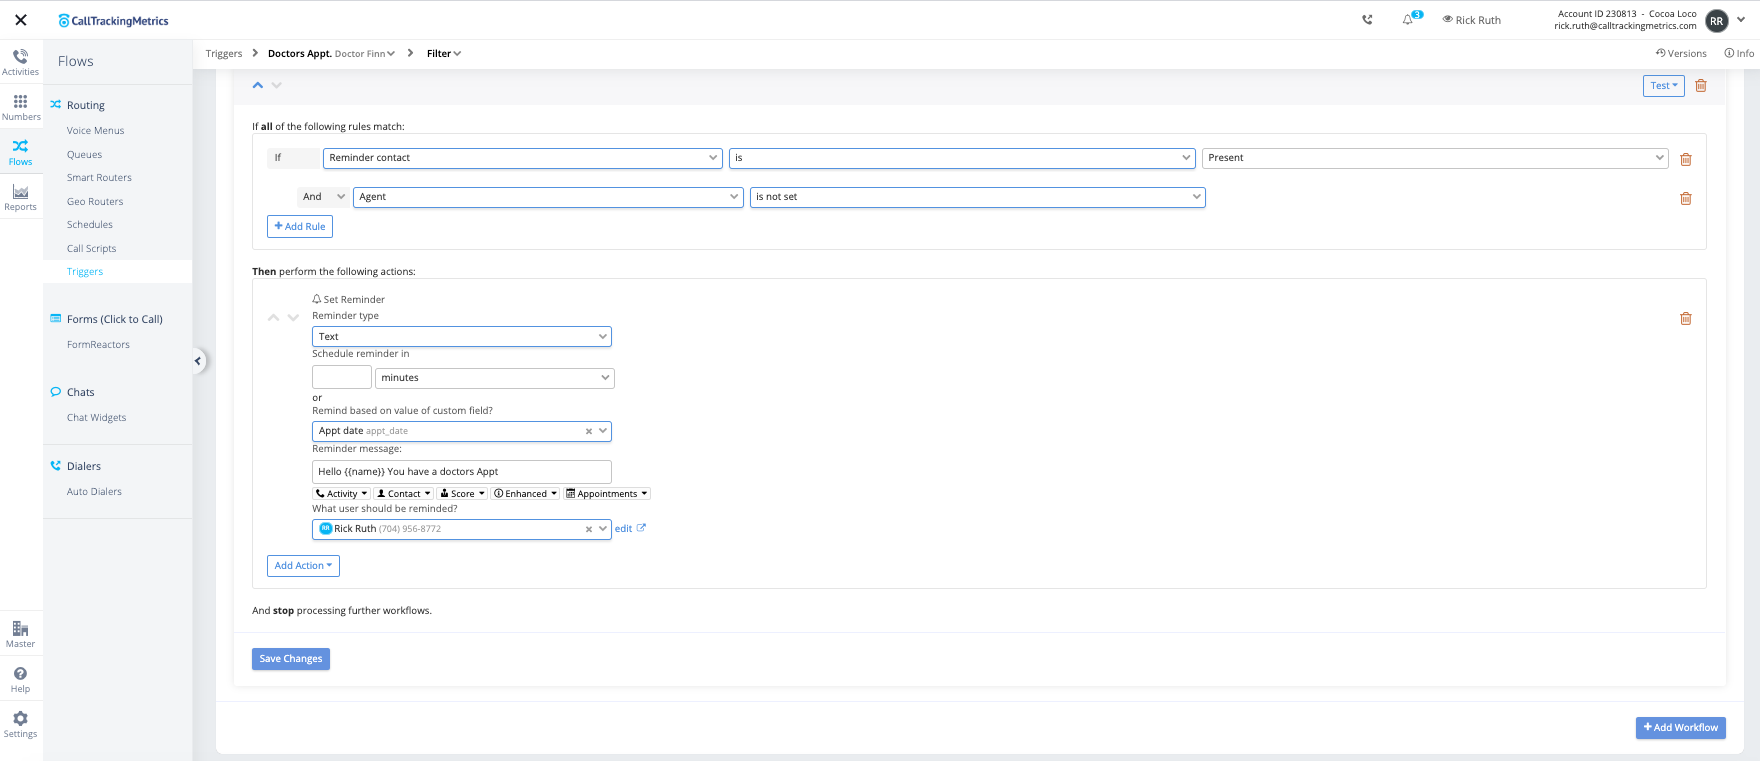Move workflow down with grey chevron
Image resolution: width=1760 pixels, height=761 pixels.
coord(277,85)
